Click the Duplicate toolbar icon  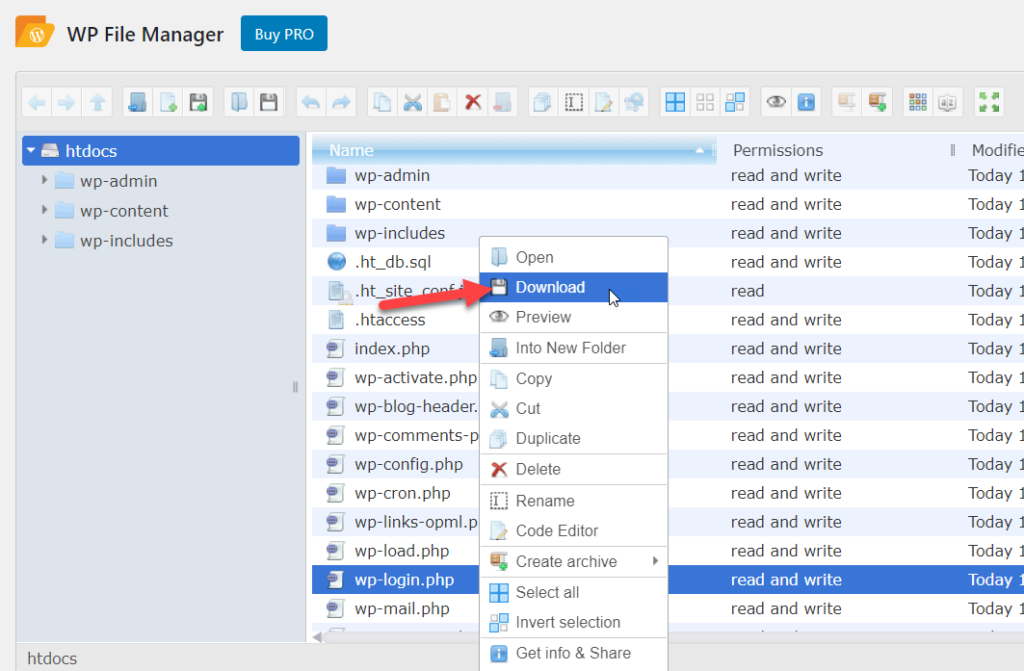pyautogui.click(x=543, y=103)
